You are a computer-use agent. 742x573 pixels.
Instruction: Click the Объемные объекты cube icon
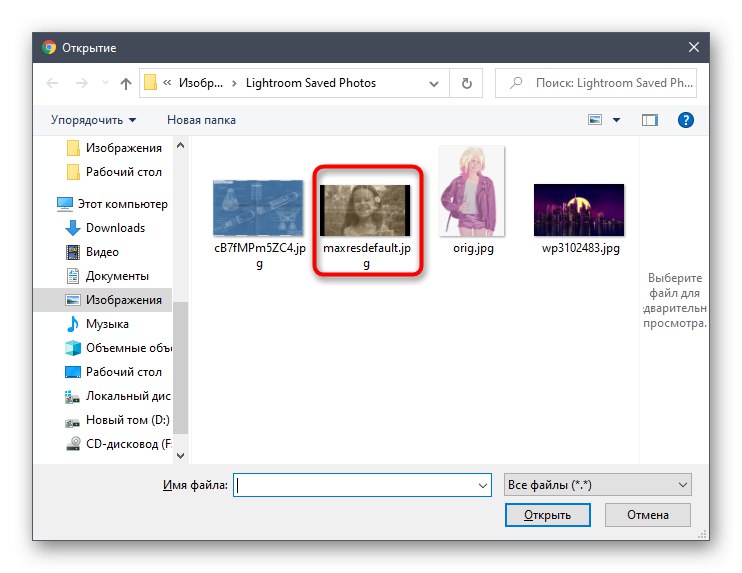tap(73, 348)
